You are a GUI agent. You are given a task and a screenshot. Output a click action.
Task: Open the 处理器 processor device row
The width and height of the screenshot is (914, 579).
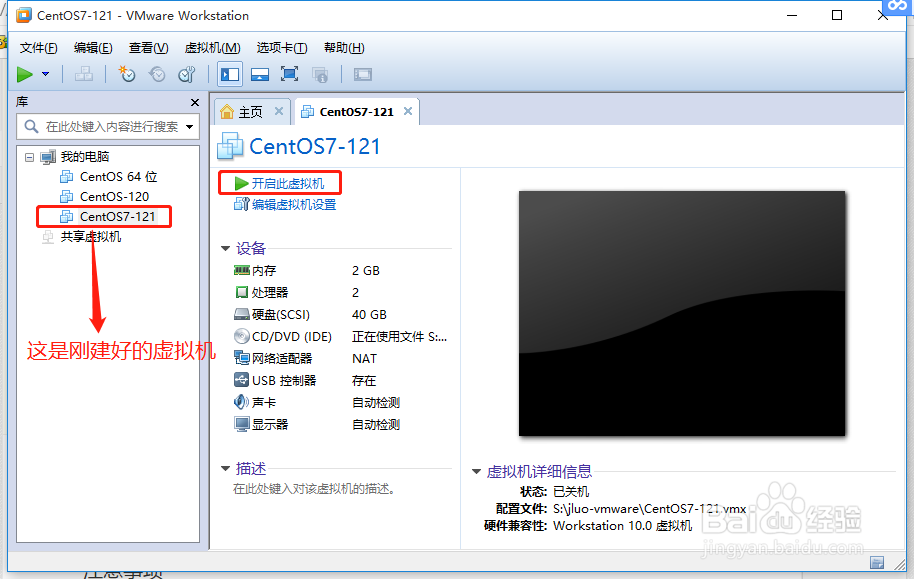(x=342, y=293)
